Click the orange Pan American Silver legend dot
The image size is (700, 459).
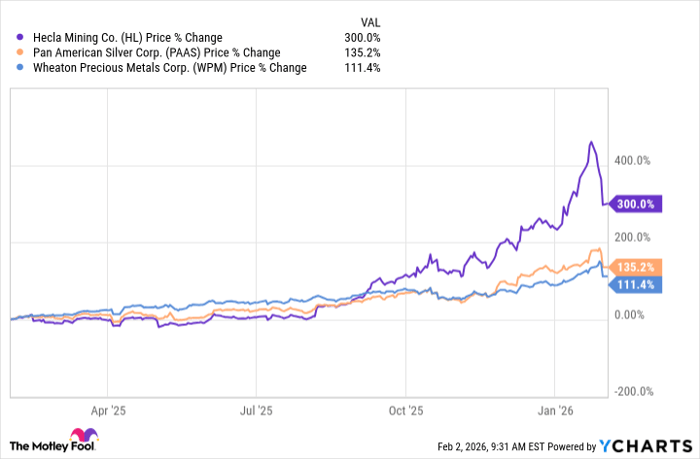coord(20,52)
